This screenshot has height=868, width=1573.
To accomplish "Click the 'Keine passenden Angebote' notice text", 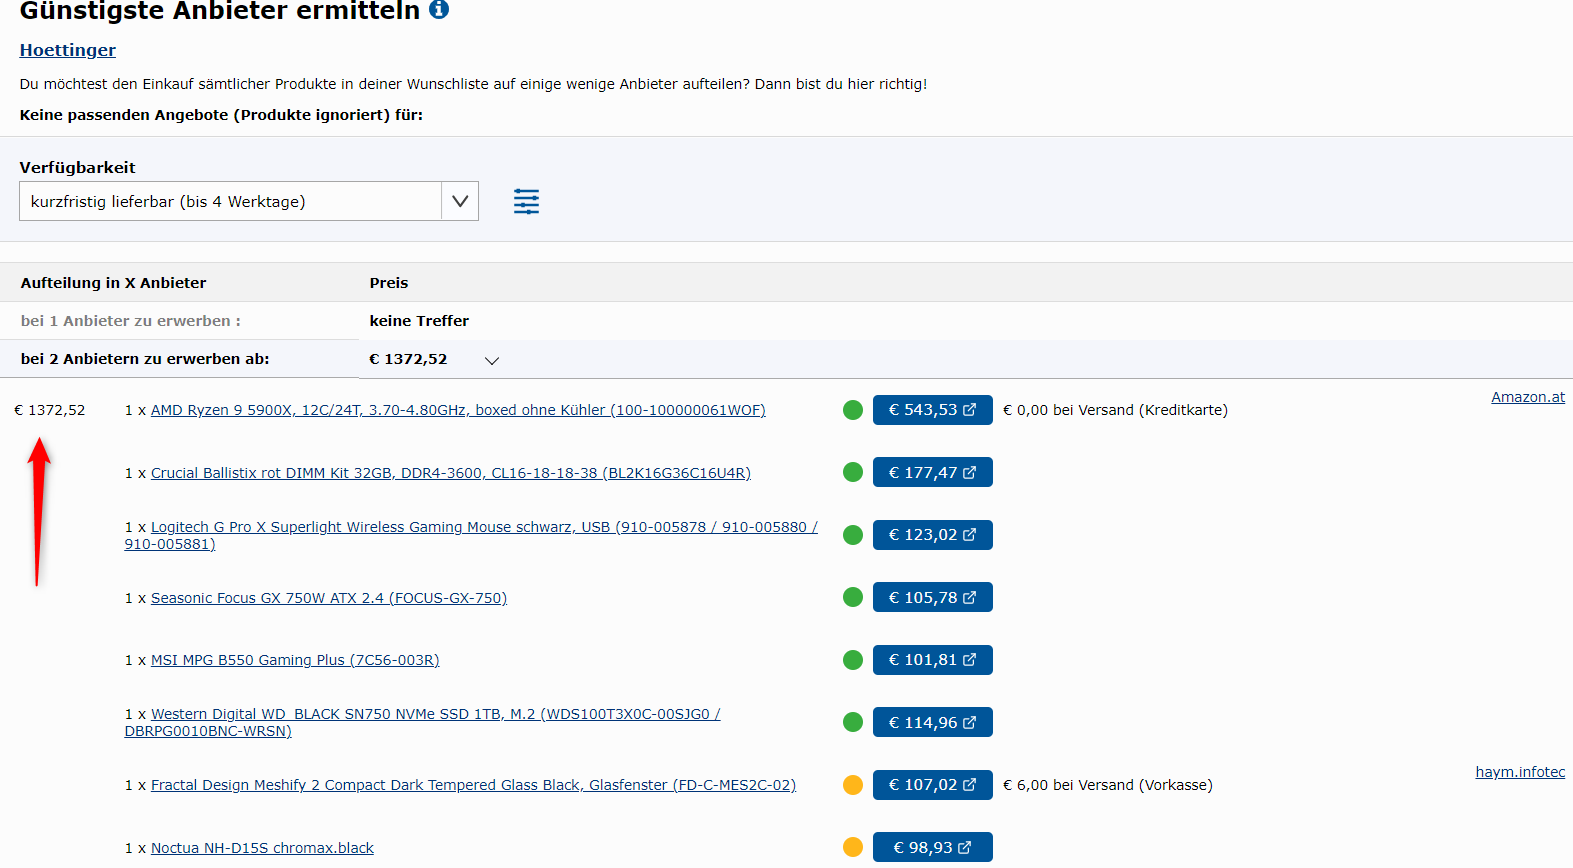I will coord(221,115).
